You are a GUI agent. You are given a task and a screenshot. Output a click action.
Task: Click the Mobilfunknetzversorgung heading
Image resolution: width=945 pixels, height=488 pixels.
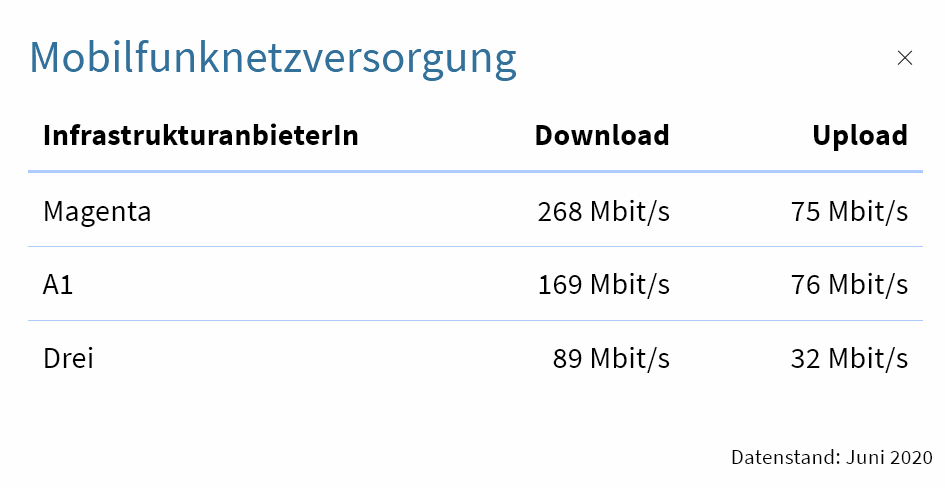[x=273, y=58]
